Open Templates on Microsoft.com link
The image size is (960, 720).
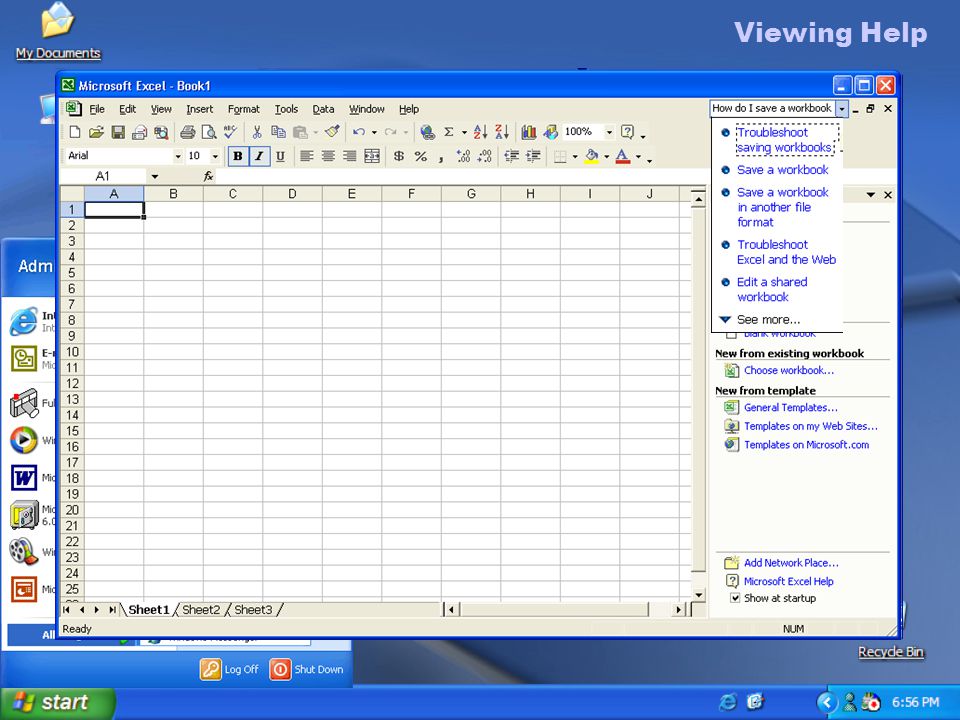point(806,445)
